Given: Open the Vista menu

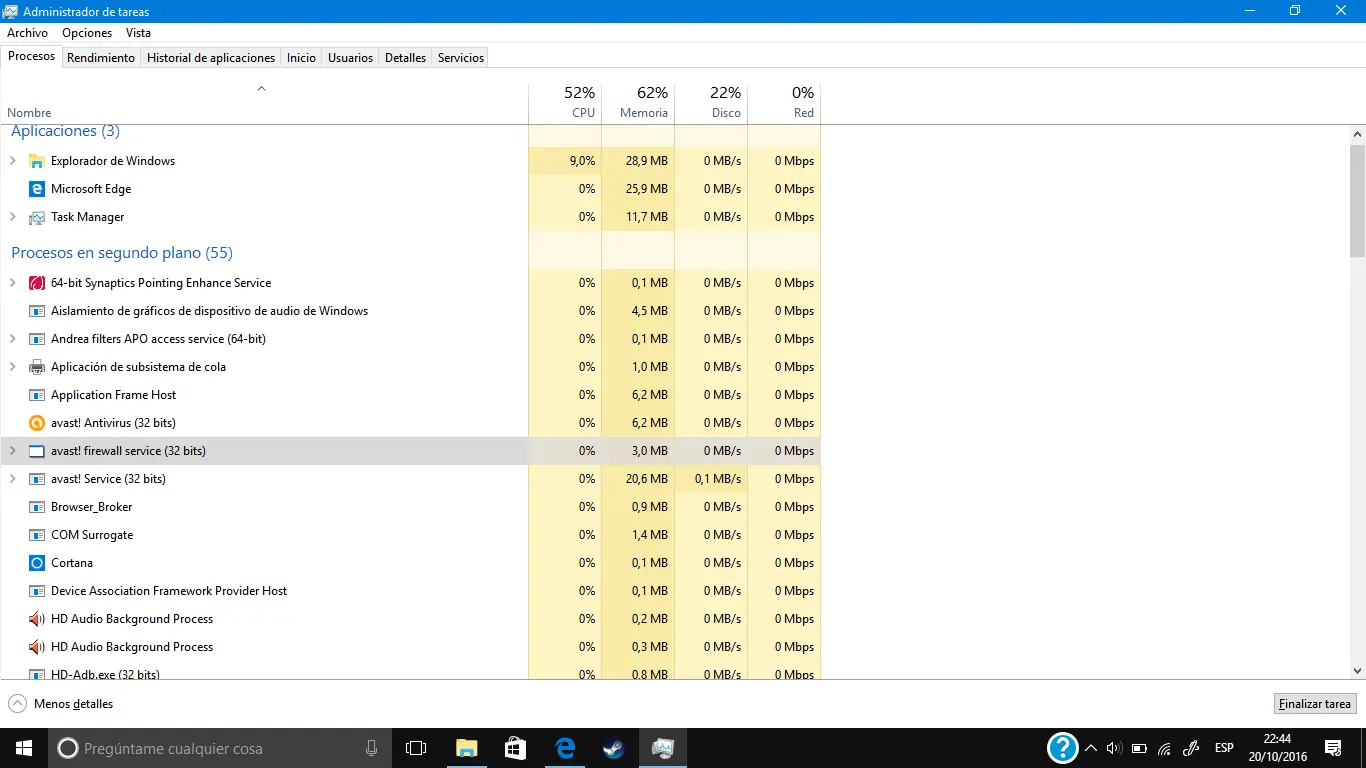Looking at the screenshot, I should (138, 33).
